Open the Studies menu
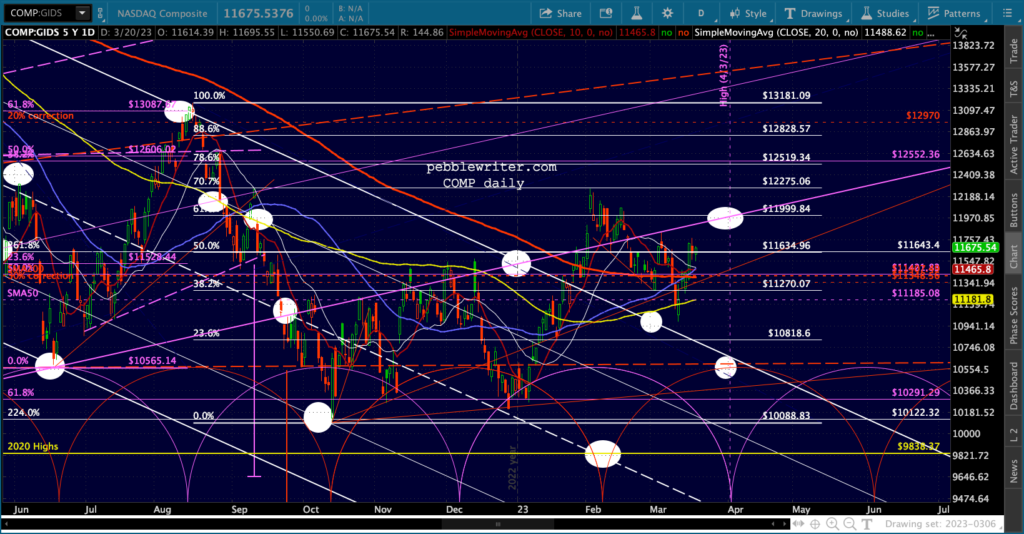 tap(884, 13)
